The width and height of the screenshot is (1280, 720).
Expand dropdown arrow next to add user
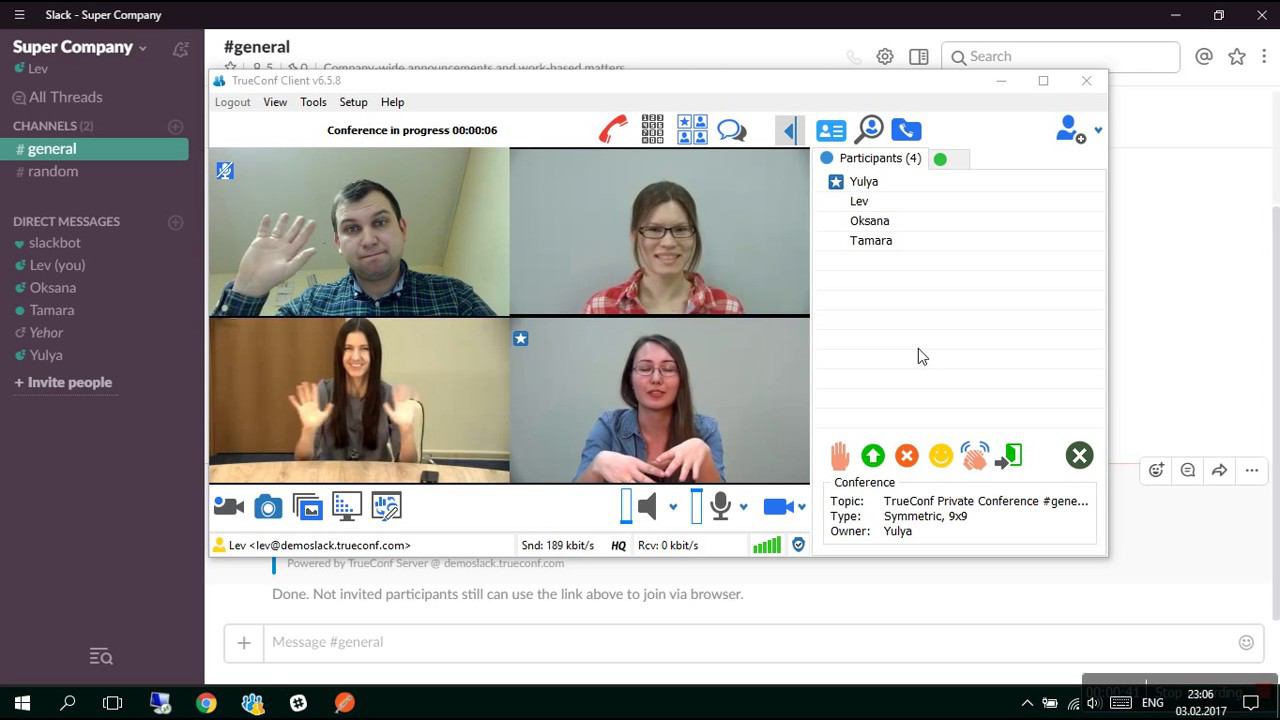point(1098,130)
